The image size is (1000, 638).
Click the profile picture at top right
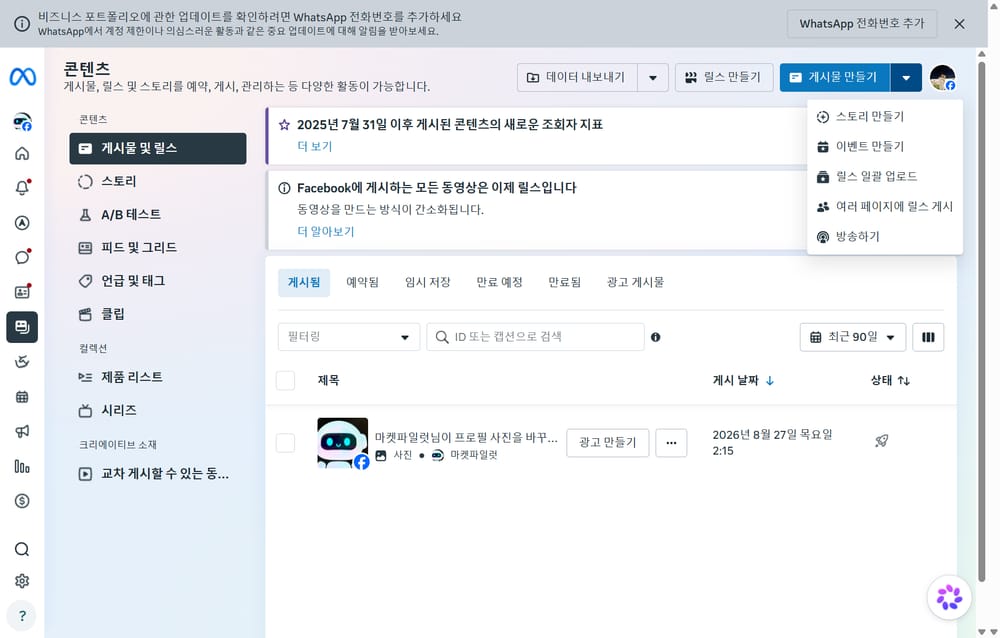pyautogui.click(x=943, y=77)
